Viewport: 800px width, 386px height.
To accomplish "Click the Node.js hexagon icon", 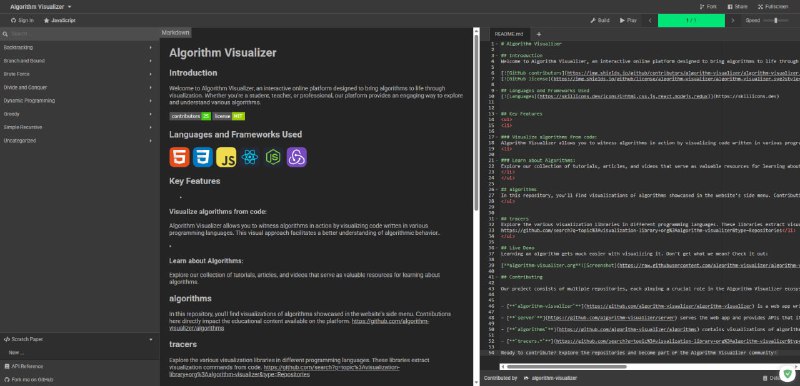I will (273, 157).
